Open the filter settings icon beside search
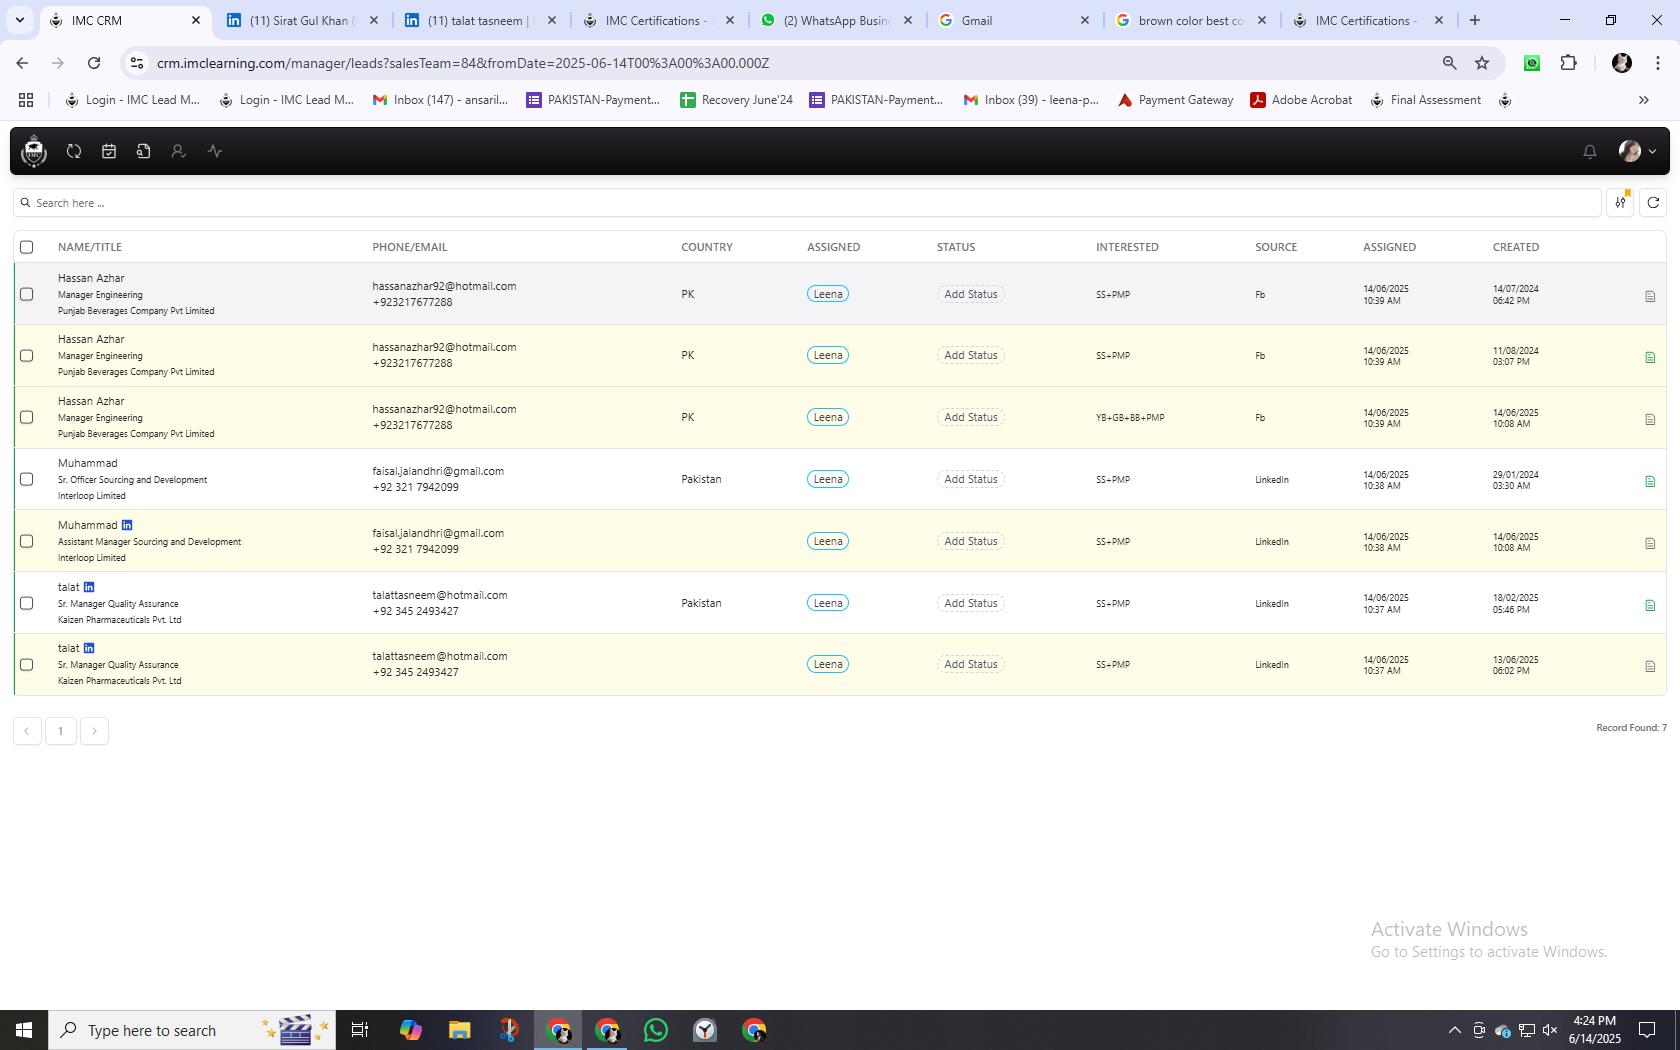 [1620, 203]
